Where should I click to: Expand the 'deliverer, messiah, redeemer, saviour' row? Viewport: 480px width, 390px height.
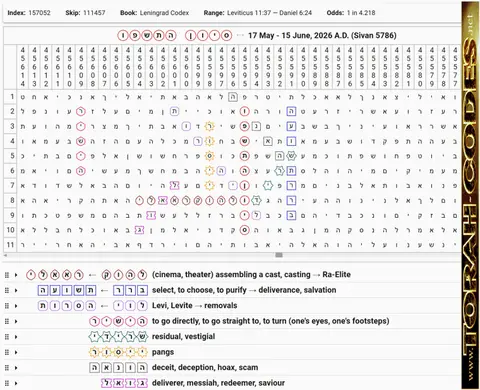click(x=16, y=383)
